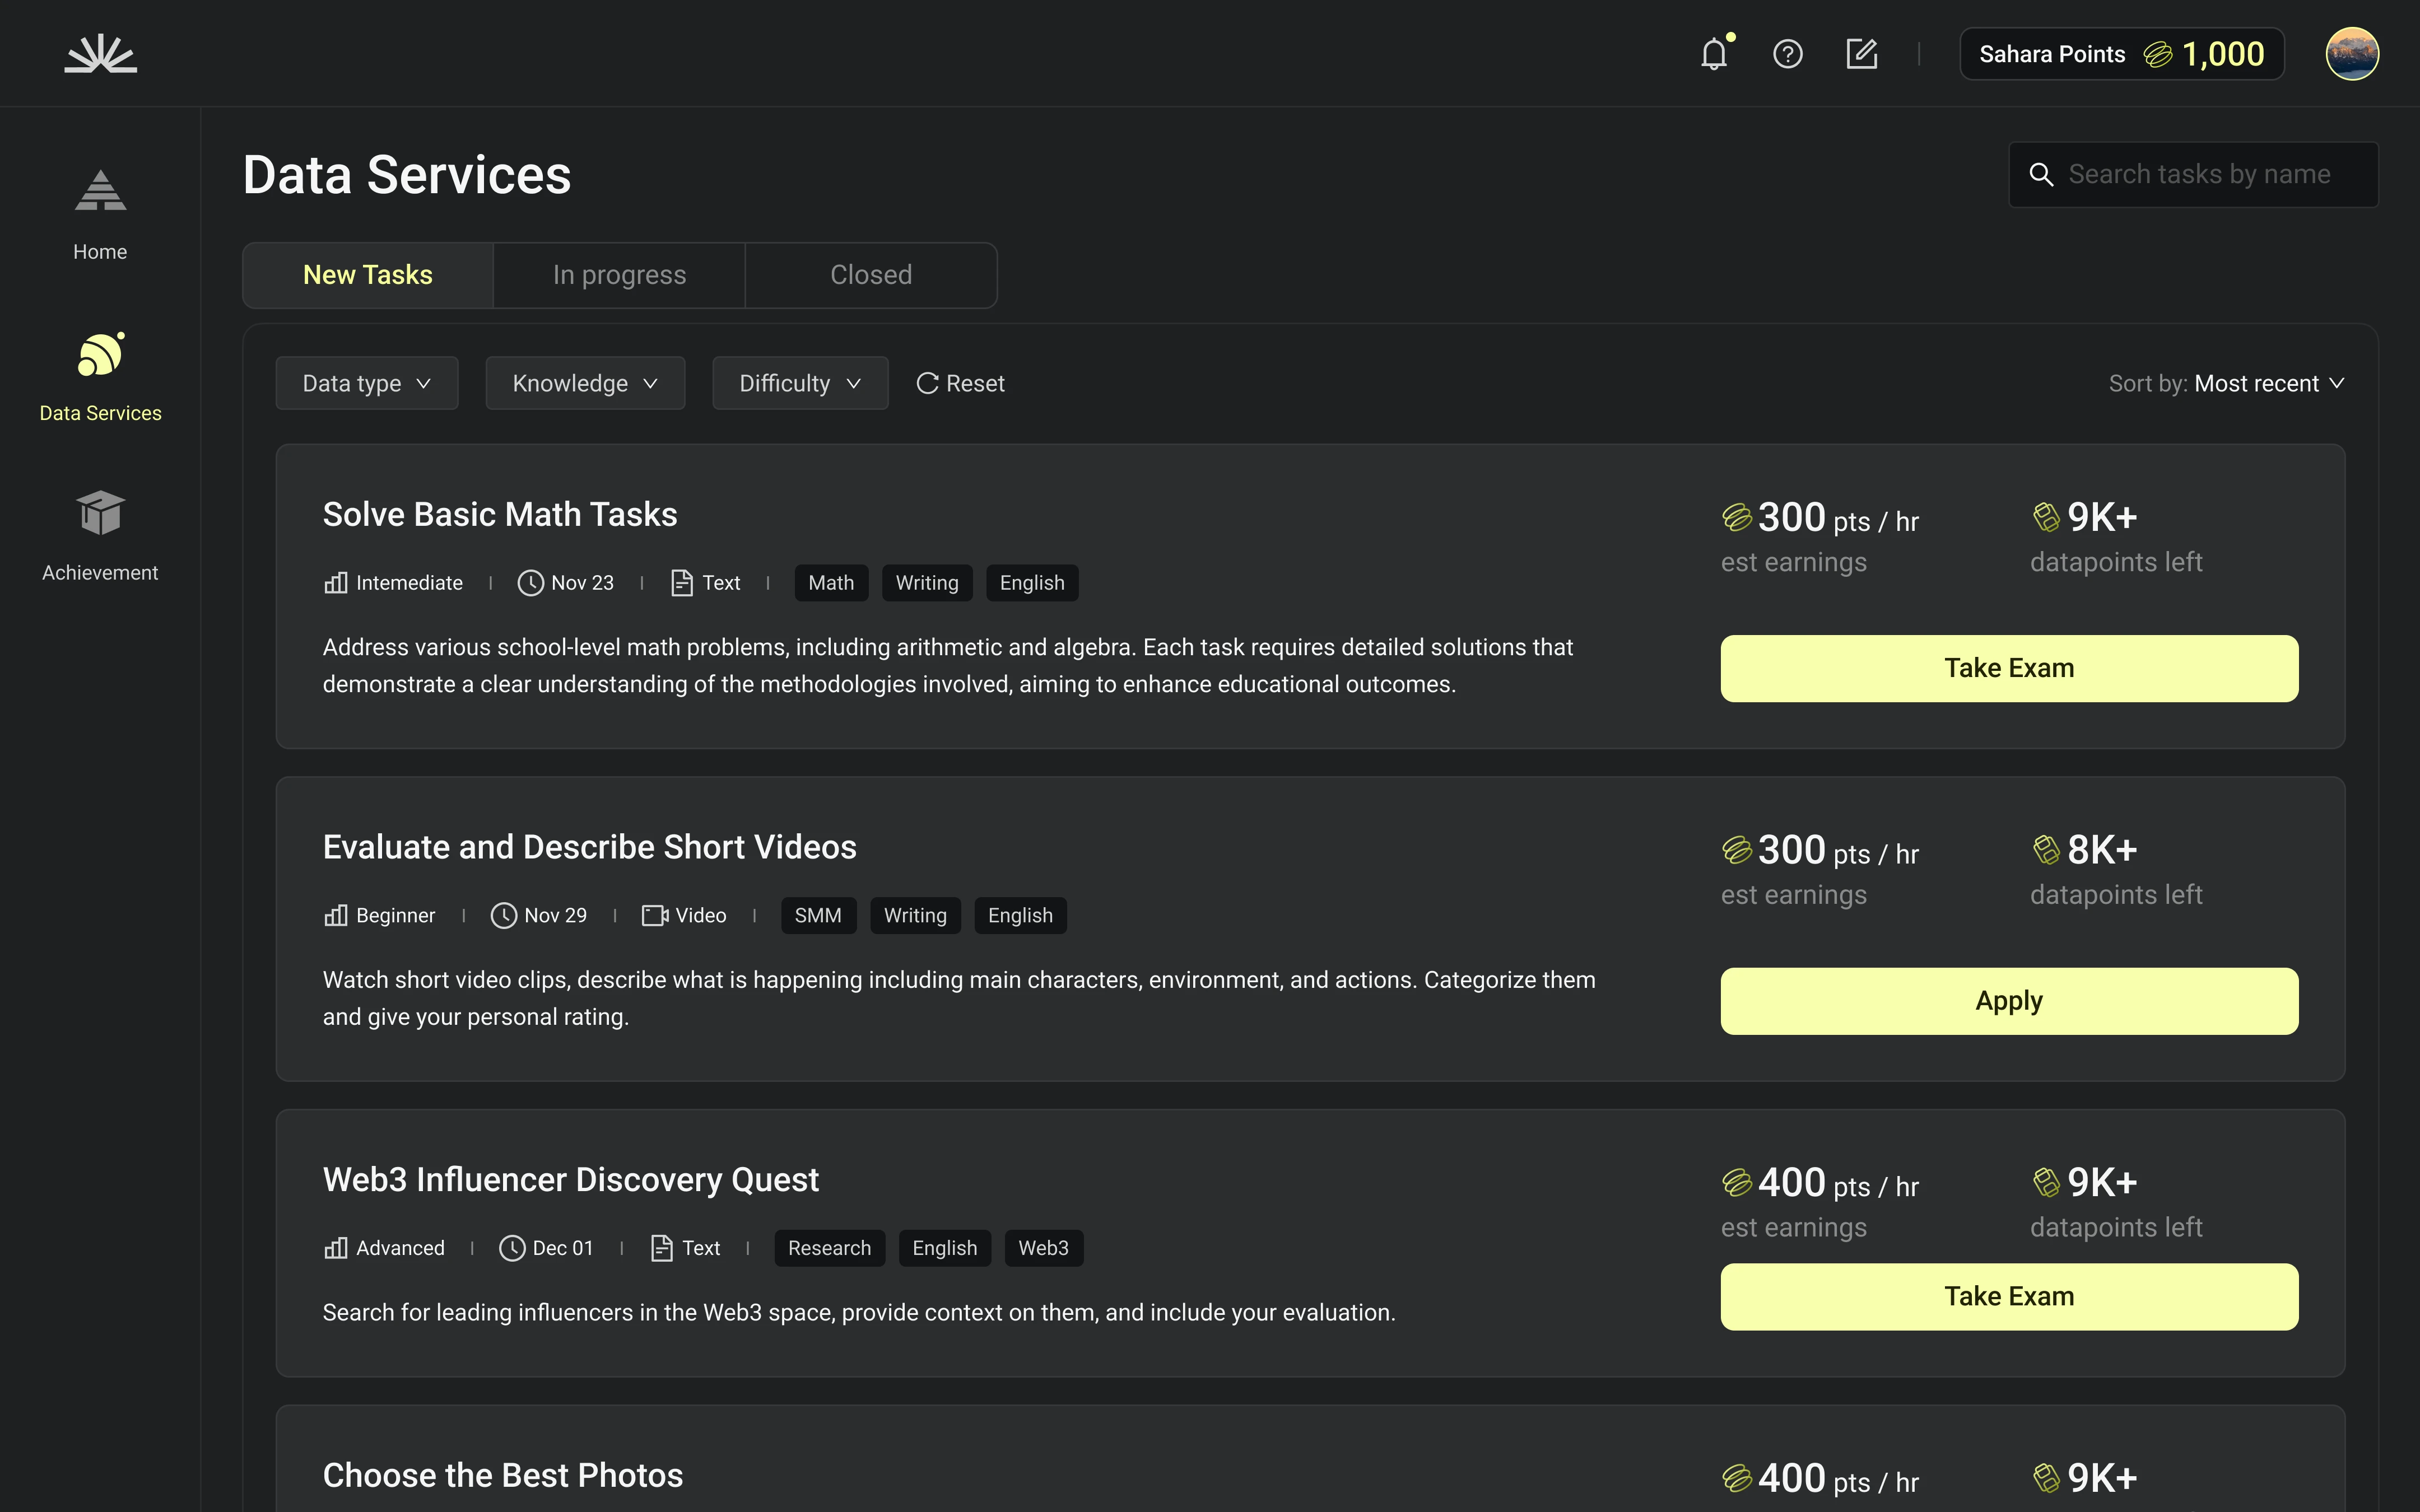Switch to the In progress tab
This screenshot has width=2420, height=1512.
tap(619, 275)
